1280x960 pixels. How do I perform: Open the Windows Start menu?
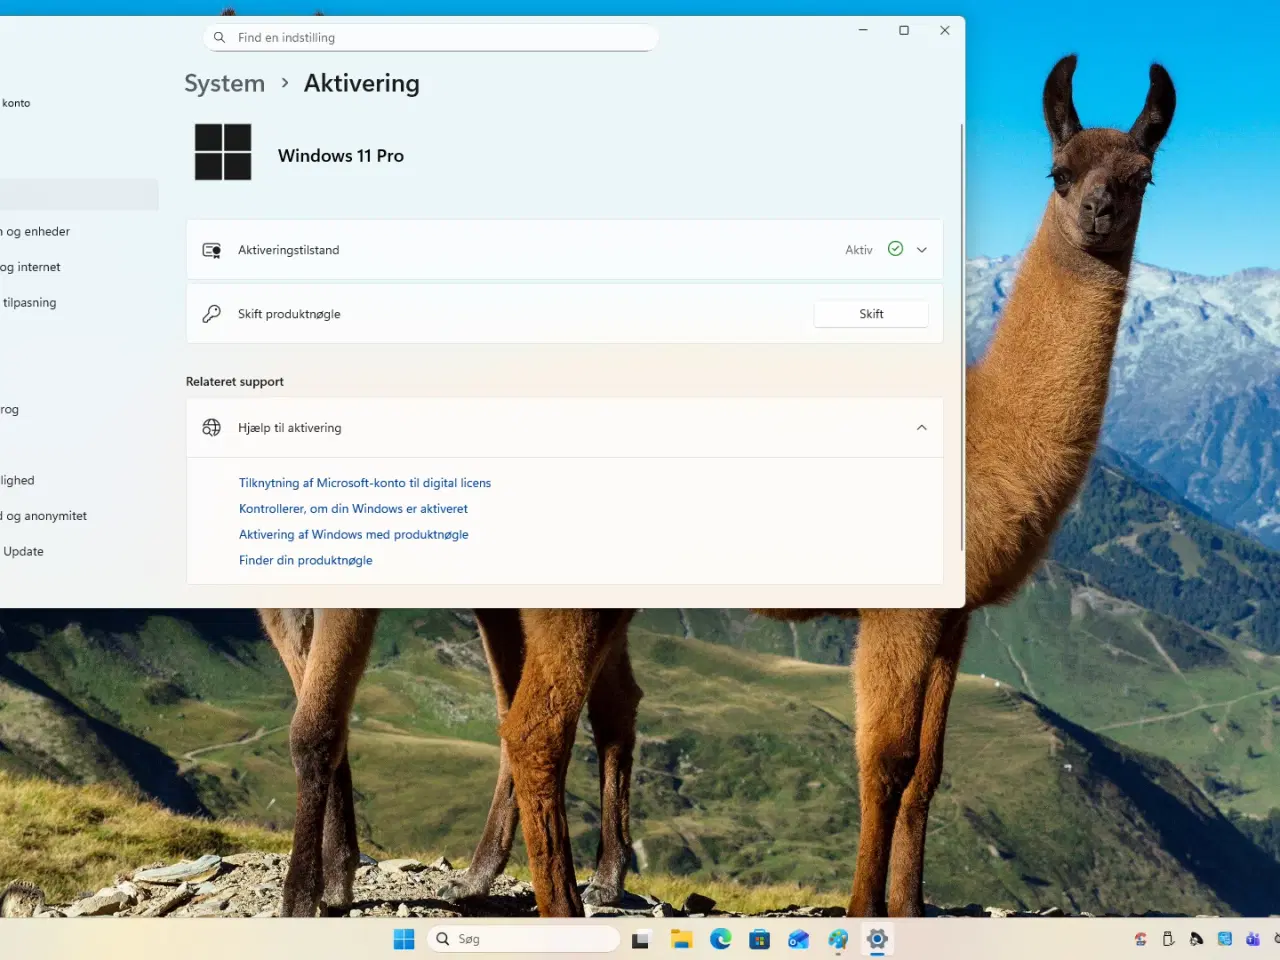pyautogui.click(x=404, y=939)
